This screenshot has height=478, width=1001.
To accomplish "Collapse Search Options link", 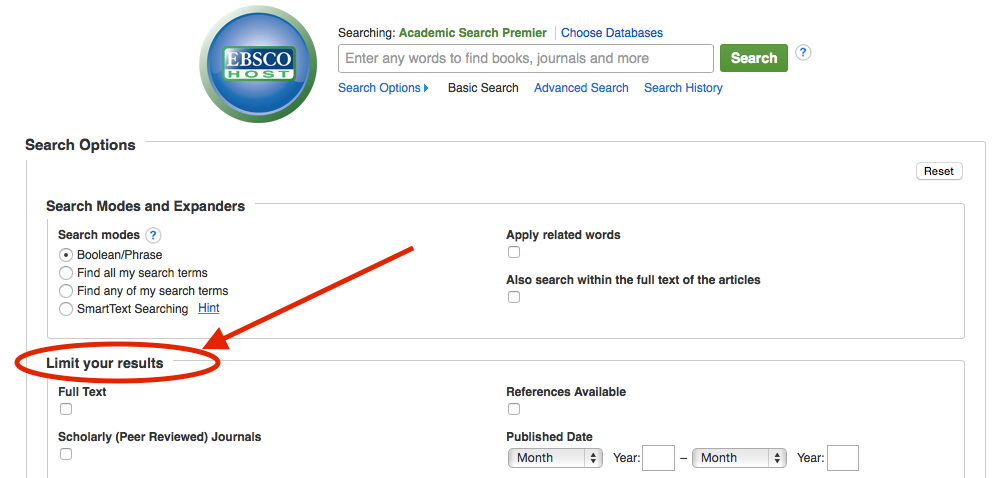I will (383, 88).
